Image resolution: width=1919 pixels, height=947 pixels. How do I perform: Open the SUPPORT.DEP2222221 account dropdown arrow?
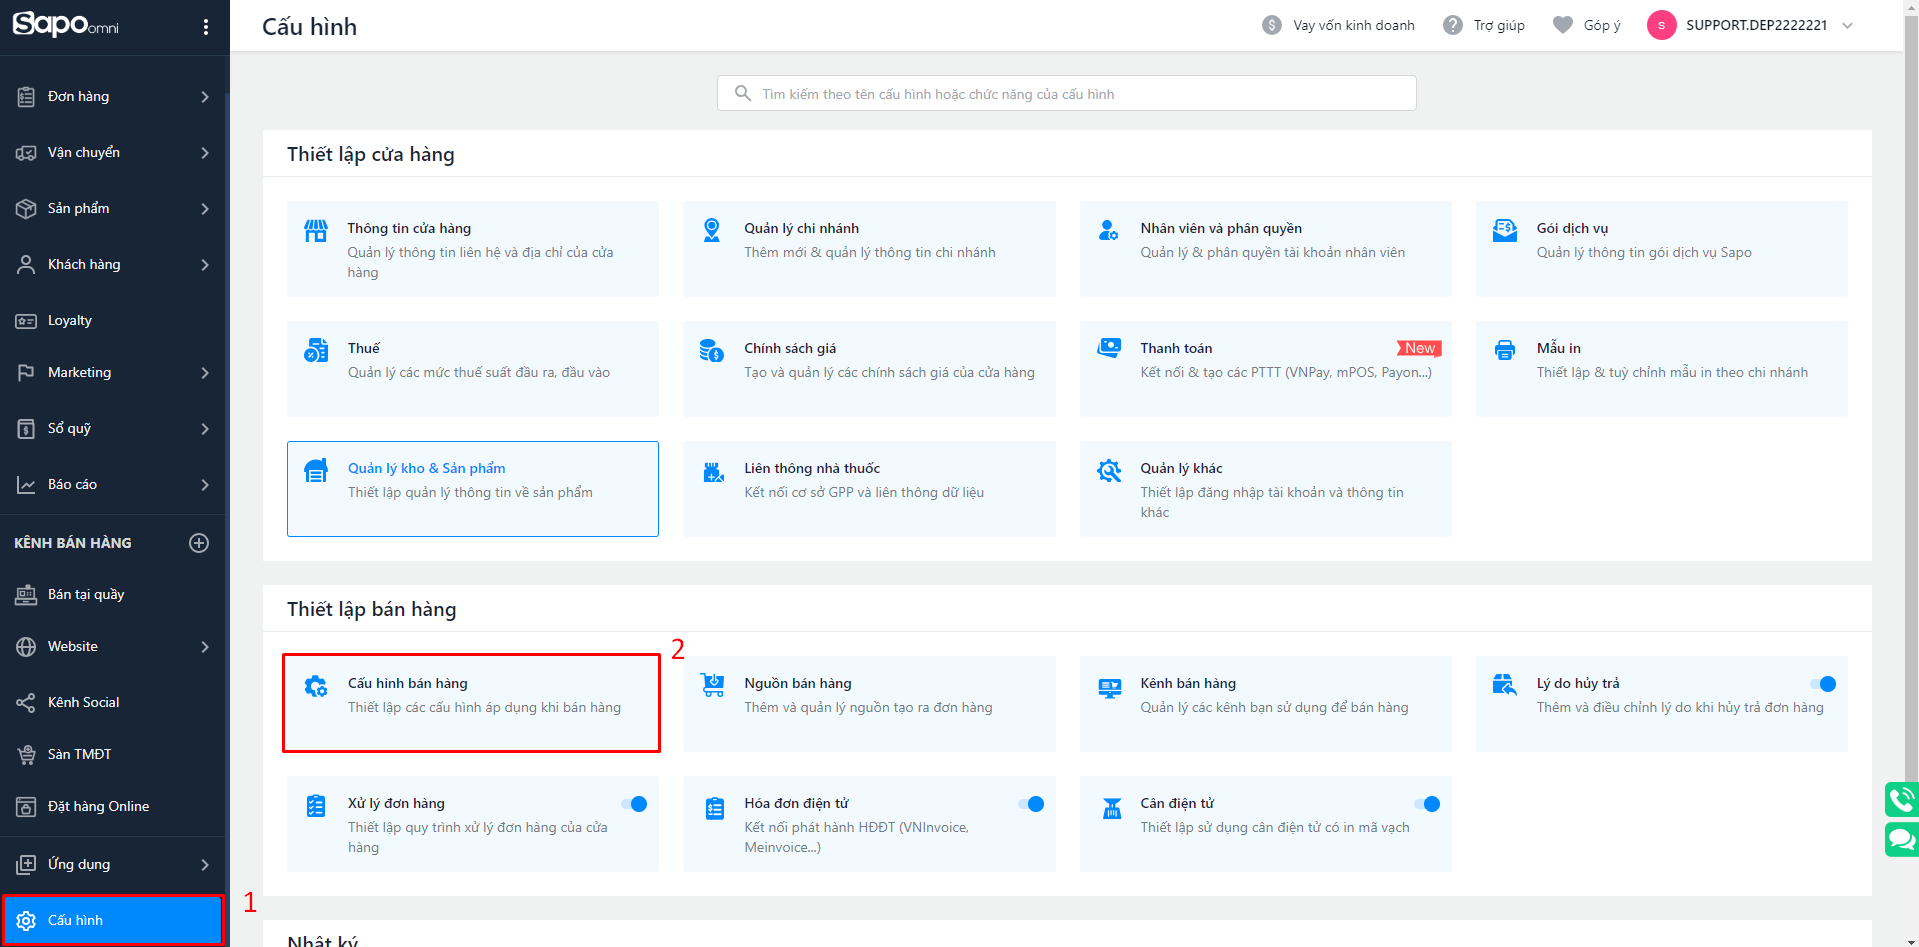pyautogui.click(x=1847, y=26)
